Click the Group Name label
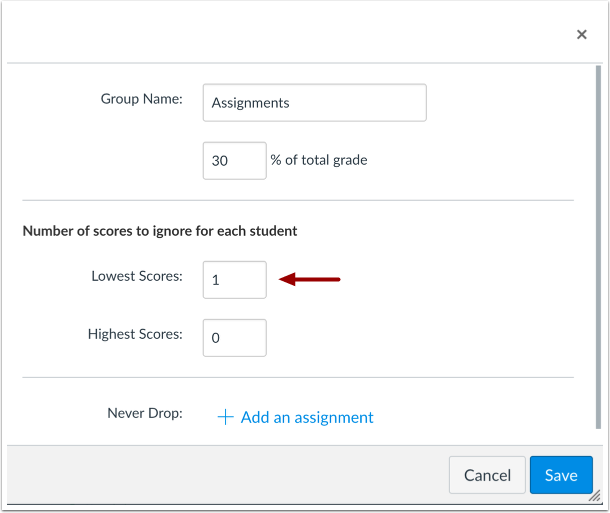This screenshot has height=513, width=610. (x=142, y=99)
